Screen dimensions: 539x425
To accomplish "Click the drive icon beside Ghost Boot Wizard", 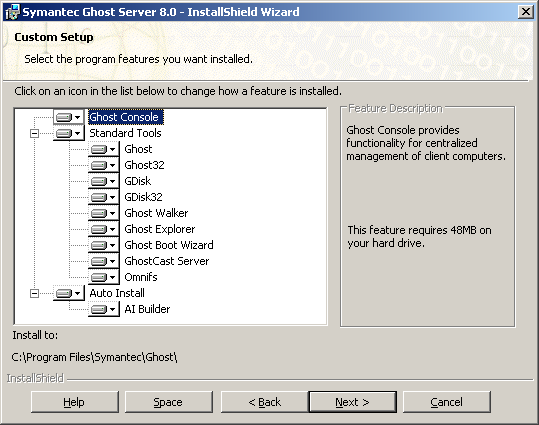I will (104, 245).
